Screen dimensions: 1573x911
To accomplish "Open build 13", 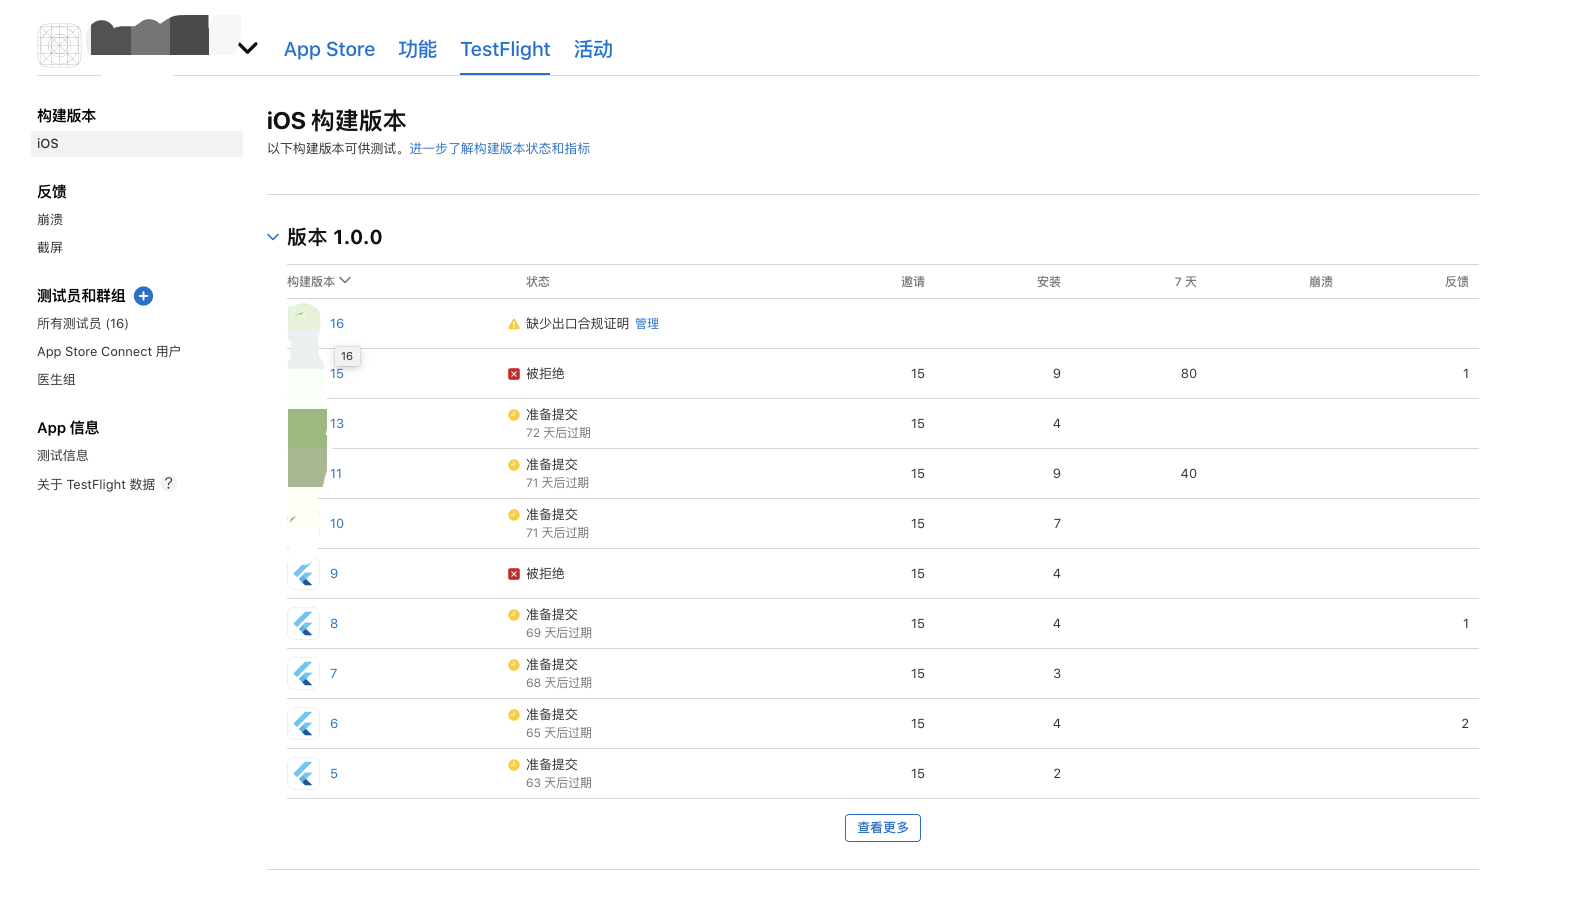I will point(337,424).
